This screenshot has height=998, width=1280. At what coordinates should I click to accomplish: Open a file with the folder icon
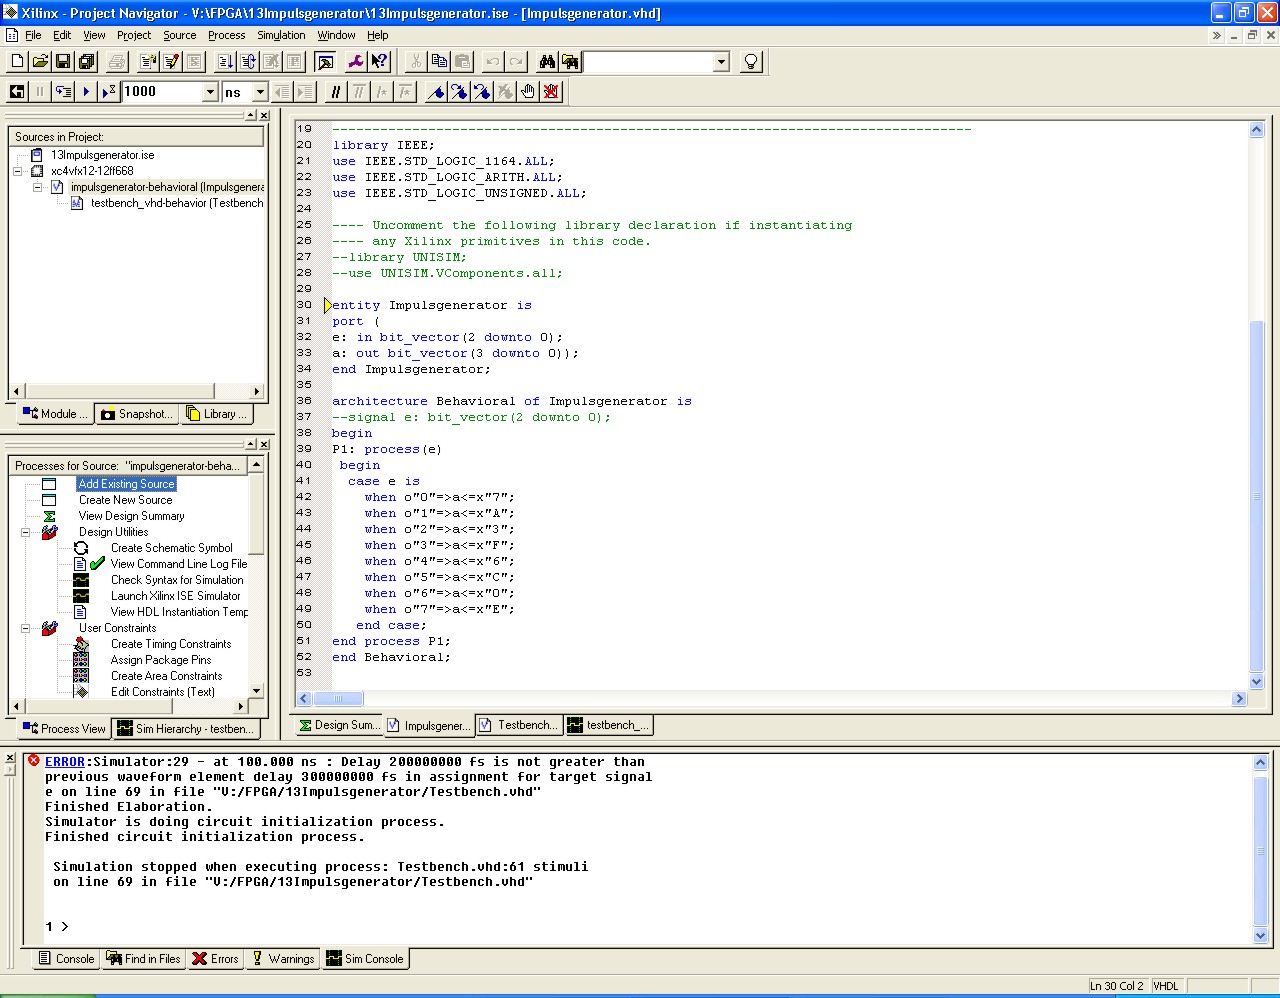[40, 62]
